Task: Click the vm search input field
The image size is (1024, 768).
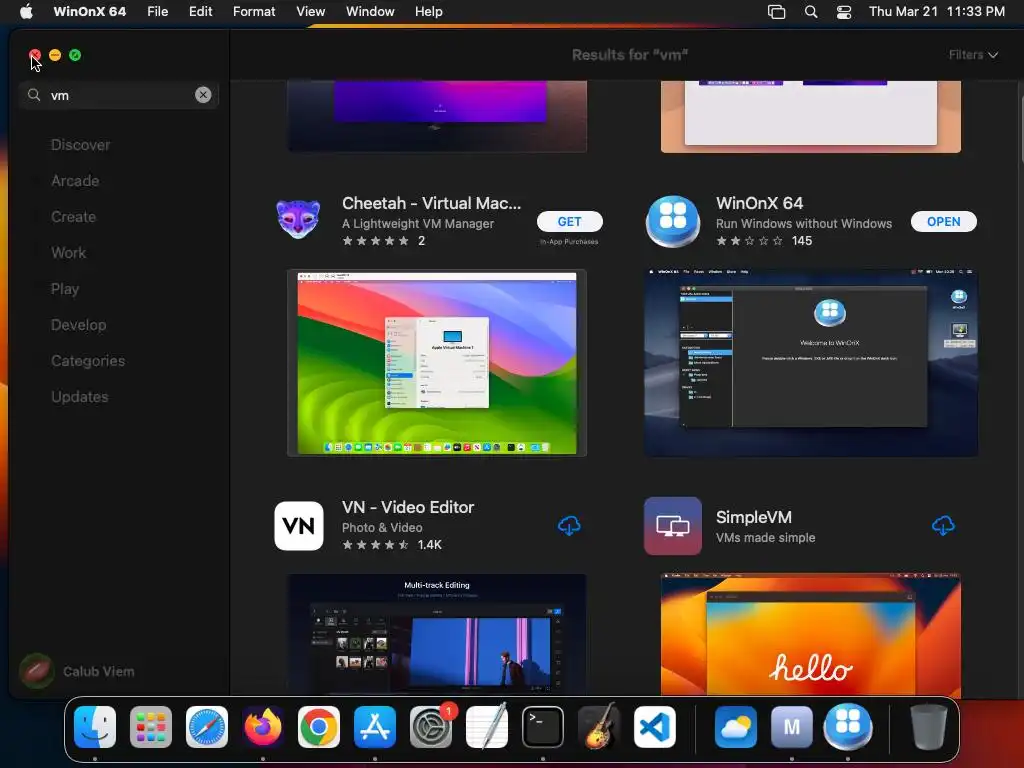Action: point(119,95)
